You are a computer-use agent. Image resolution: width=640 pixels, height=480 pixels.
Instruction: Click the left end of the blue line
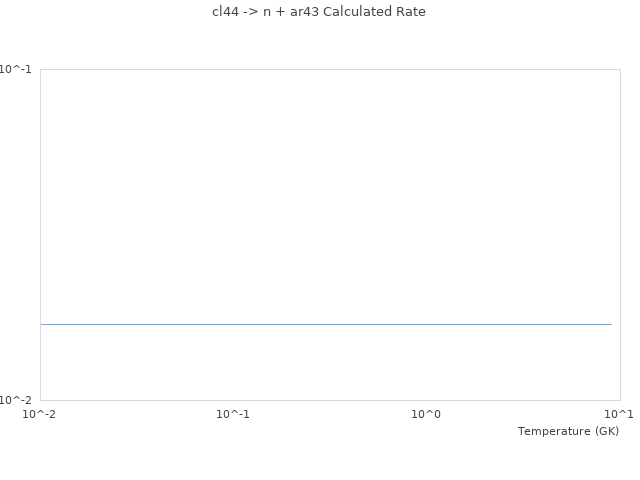click(x=42, y=324)
